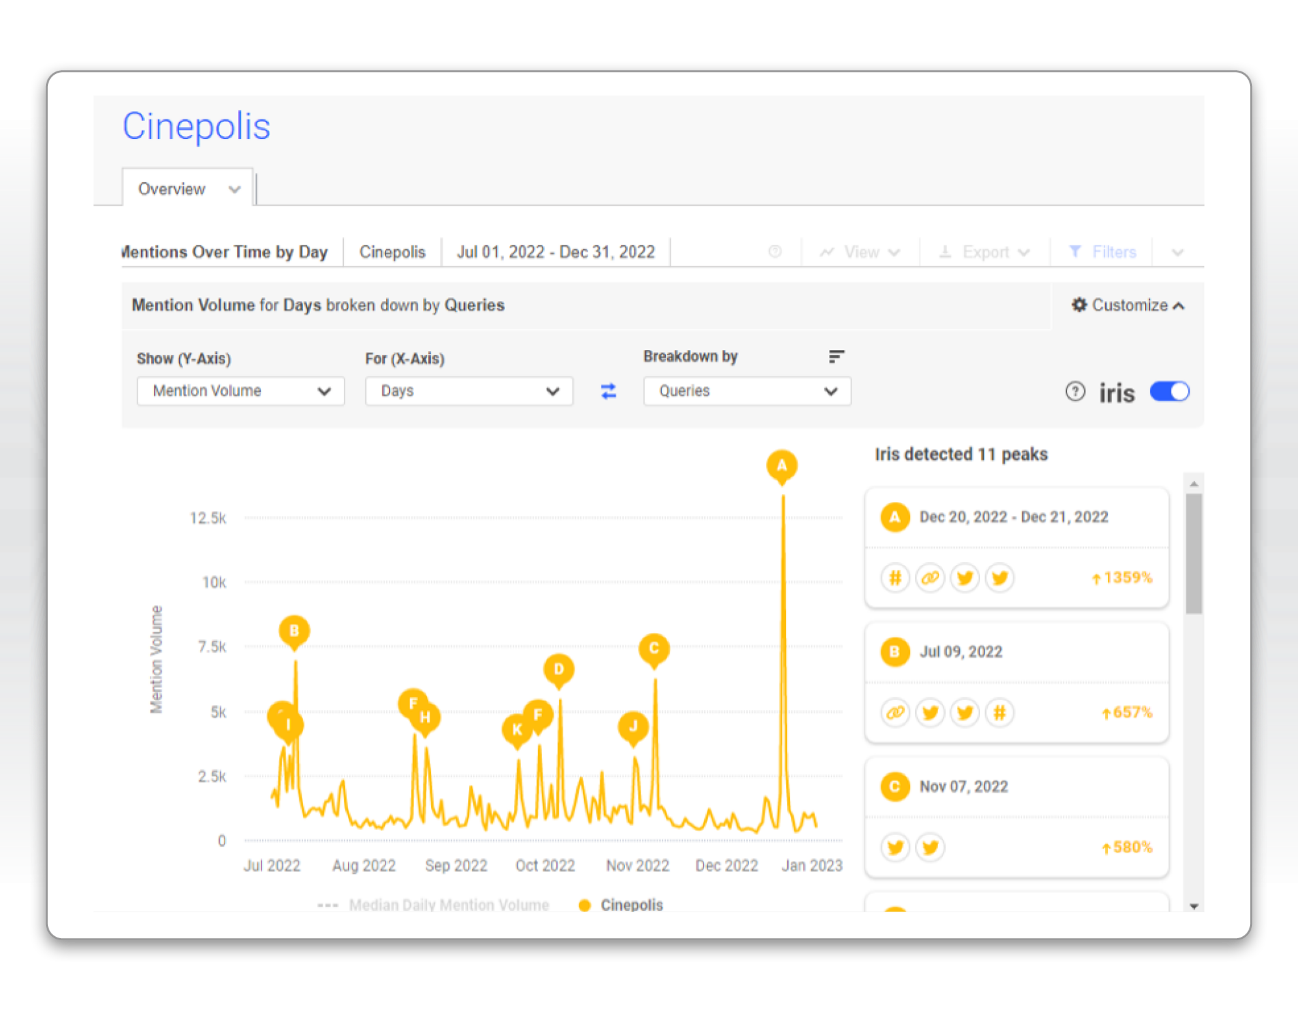Click the swap axes arrows icon
Viewport: 1298px width, 1018px height.
click(x=608, y=391)
